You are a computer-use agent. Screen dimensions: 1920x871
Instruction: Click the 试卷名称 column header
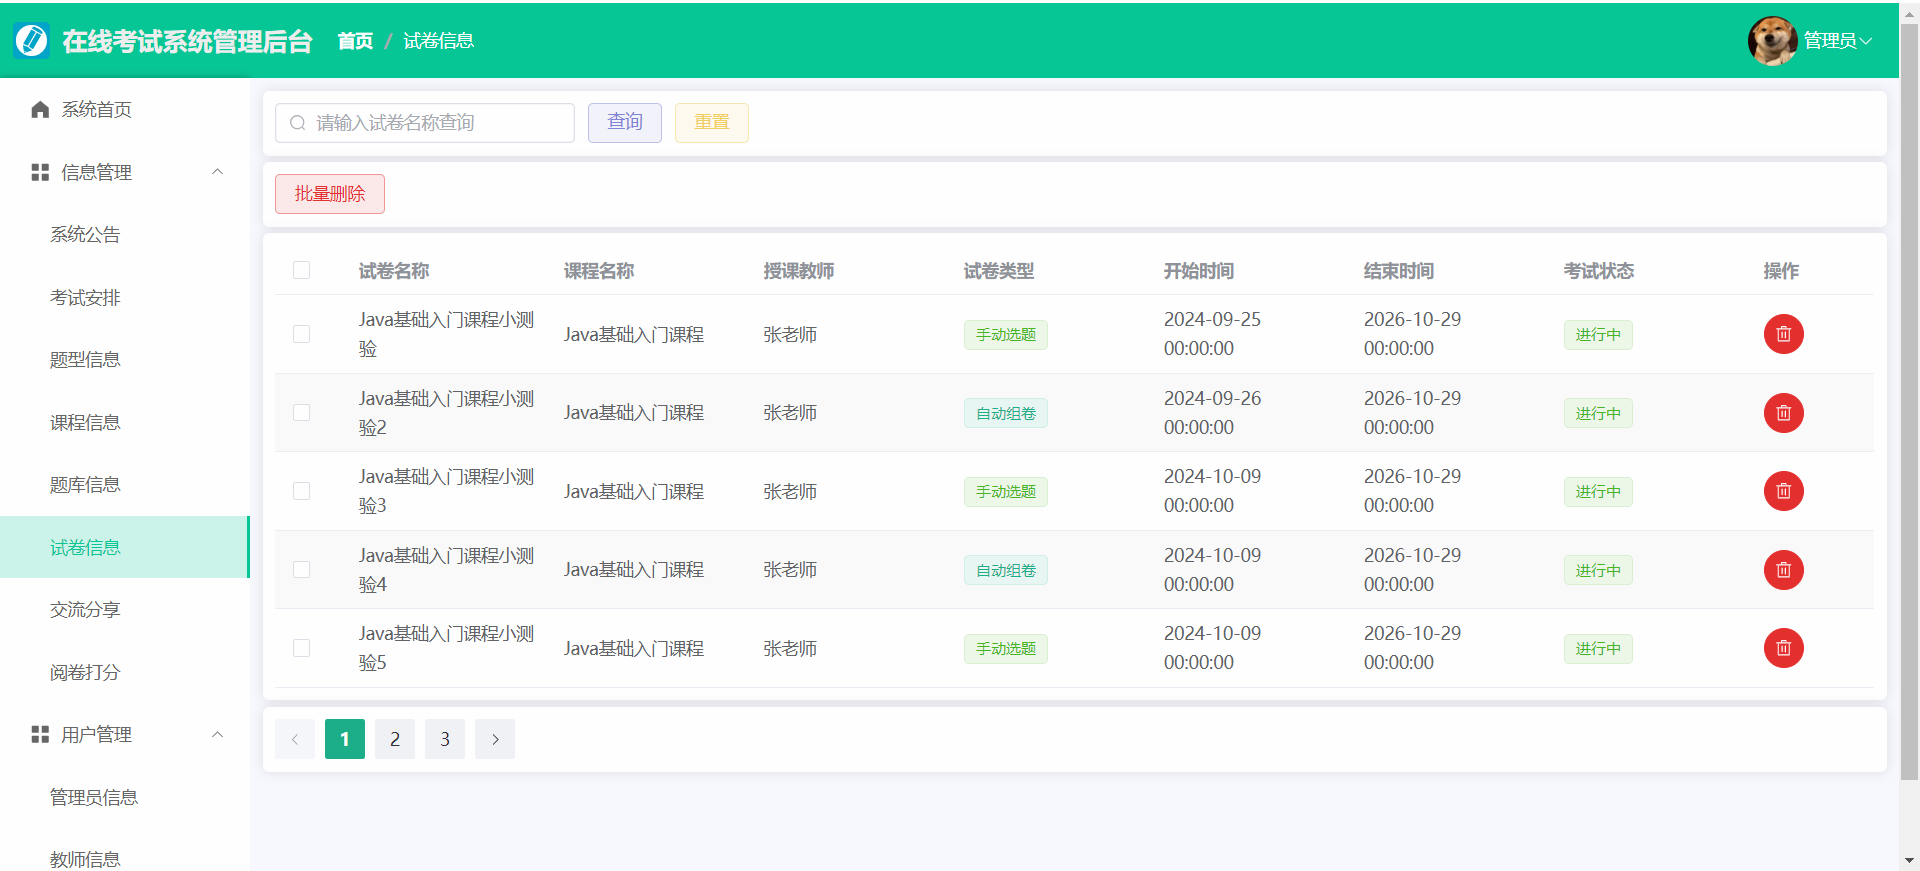[x=394, y=271]
